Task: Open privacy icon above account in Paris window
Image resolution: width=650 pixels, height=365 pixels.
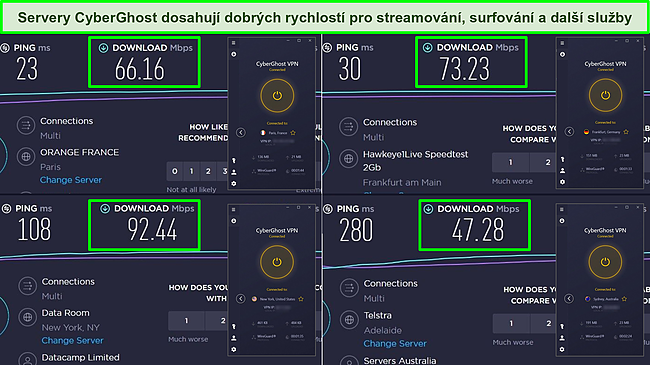Action: [234, 161]
